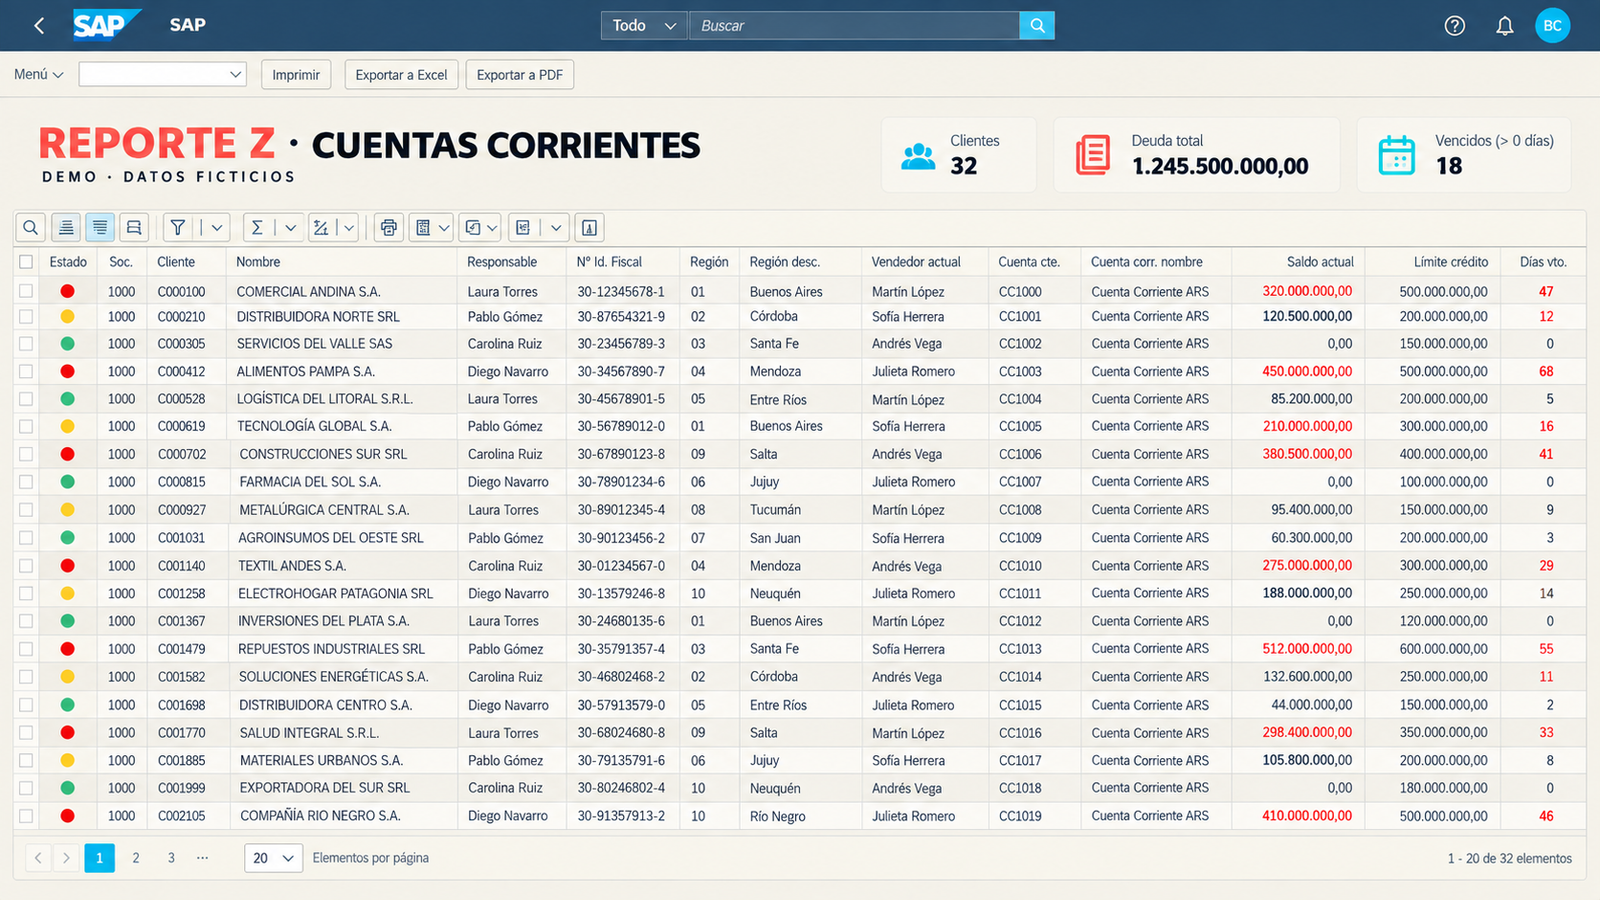Image resolution: width=1600 pixels, height=900 pixels.
Task: Check the COMPAÑÍA RIO NEGRO S.A. checkbox
Action: click(26, 816)
